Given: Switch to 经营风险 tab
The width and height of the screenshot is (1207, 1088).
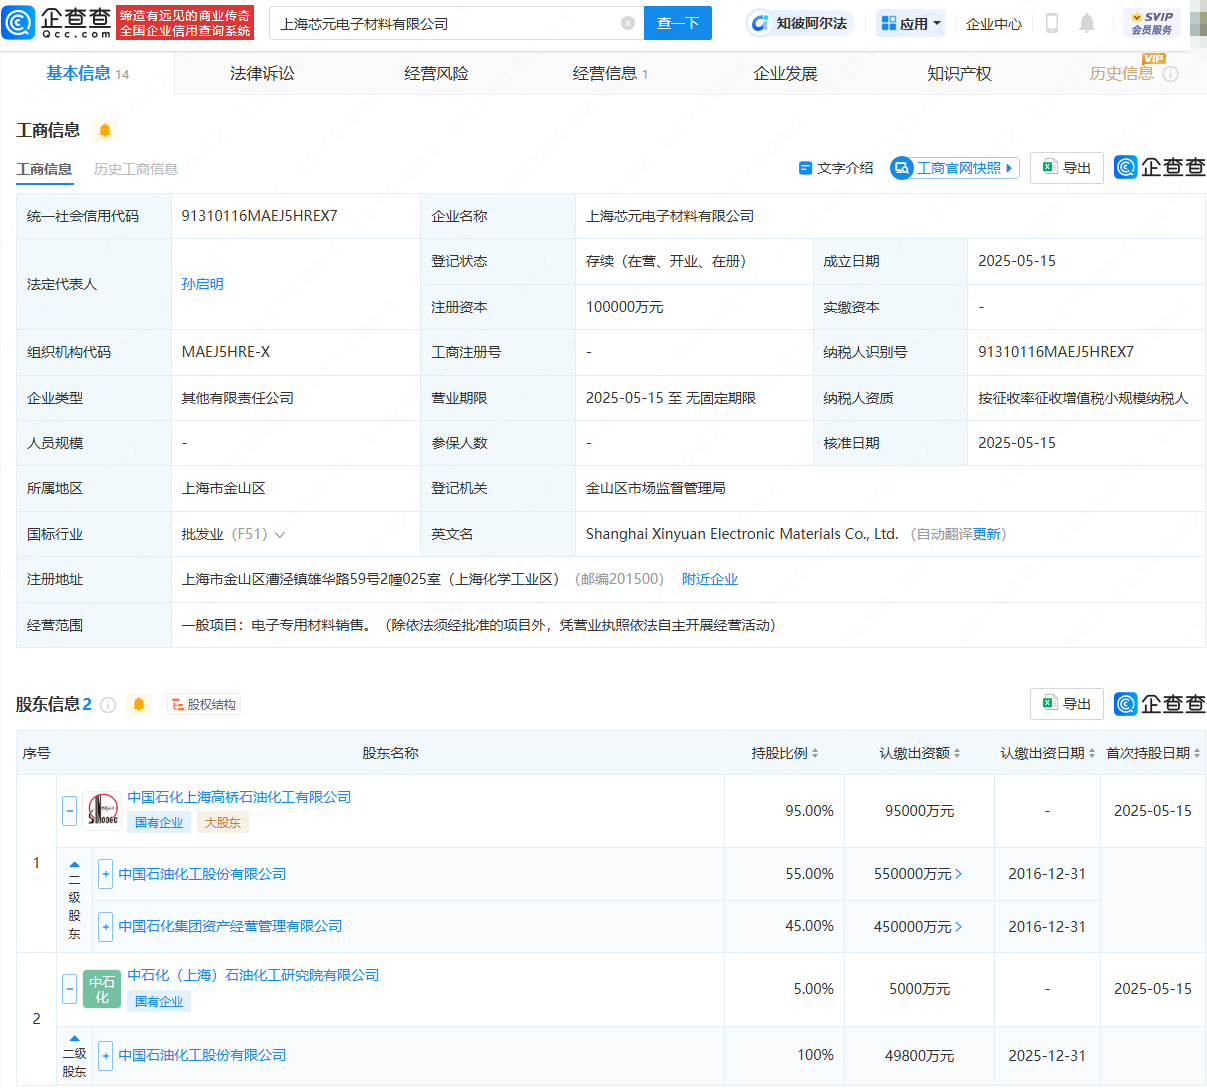Looking at the screenshot, I should [436, 73].
